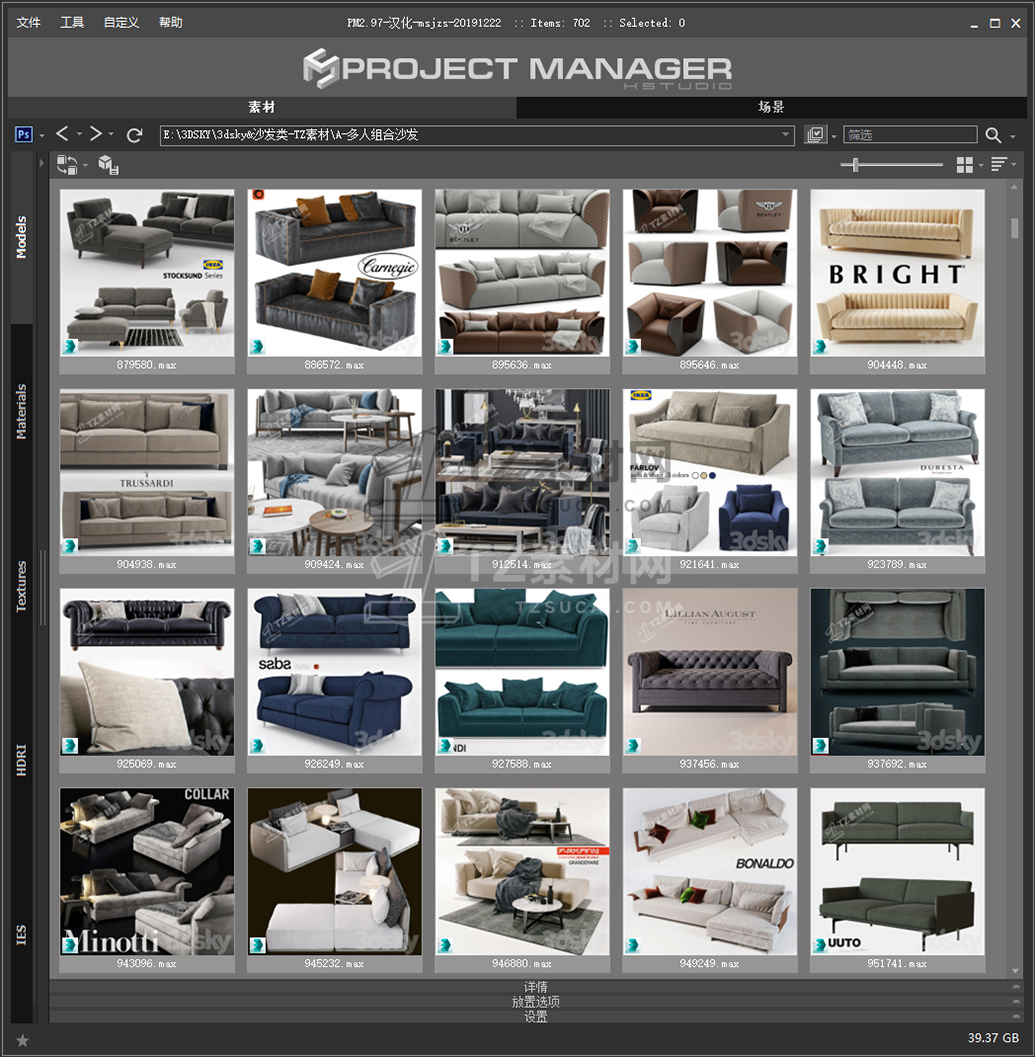
Task: Select the HDRI side tab
Action: click(x=22, y=760)
